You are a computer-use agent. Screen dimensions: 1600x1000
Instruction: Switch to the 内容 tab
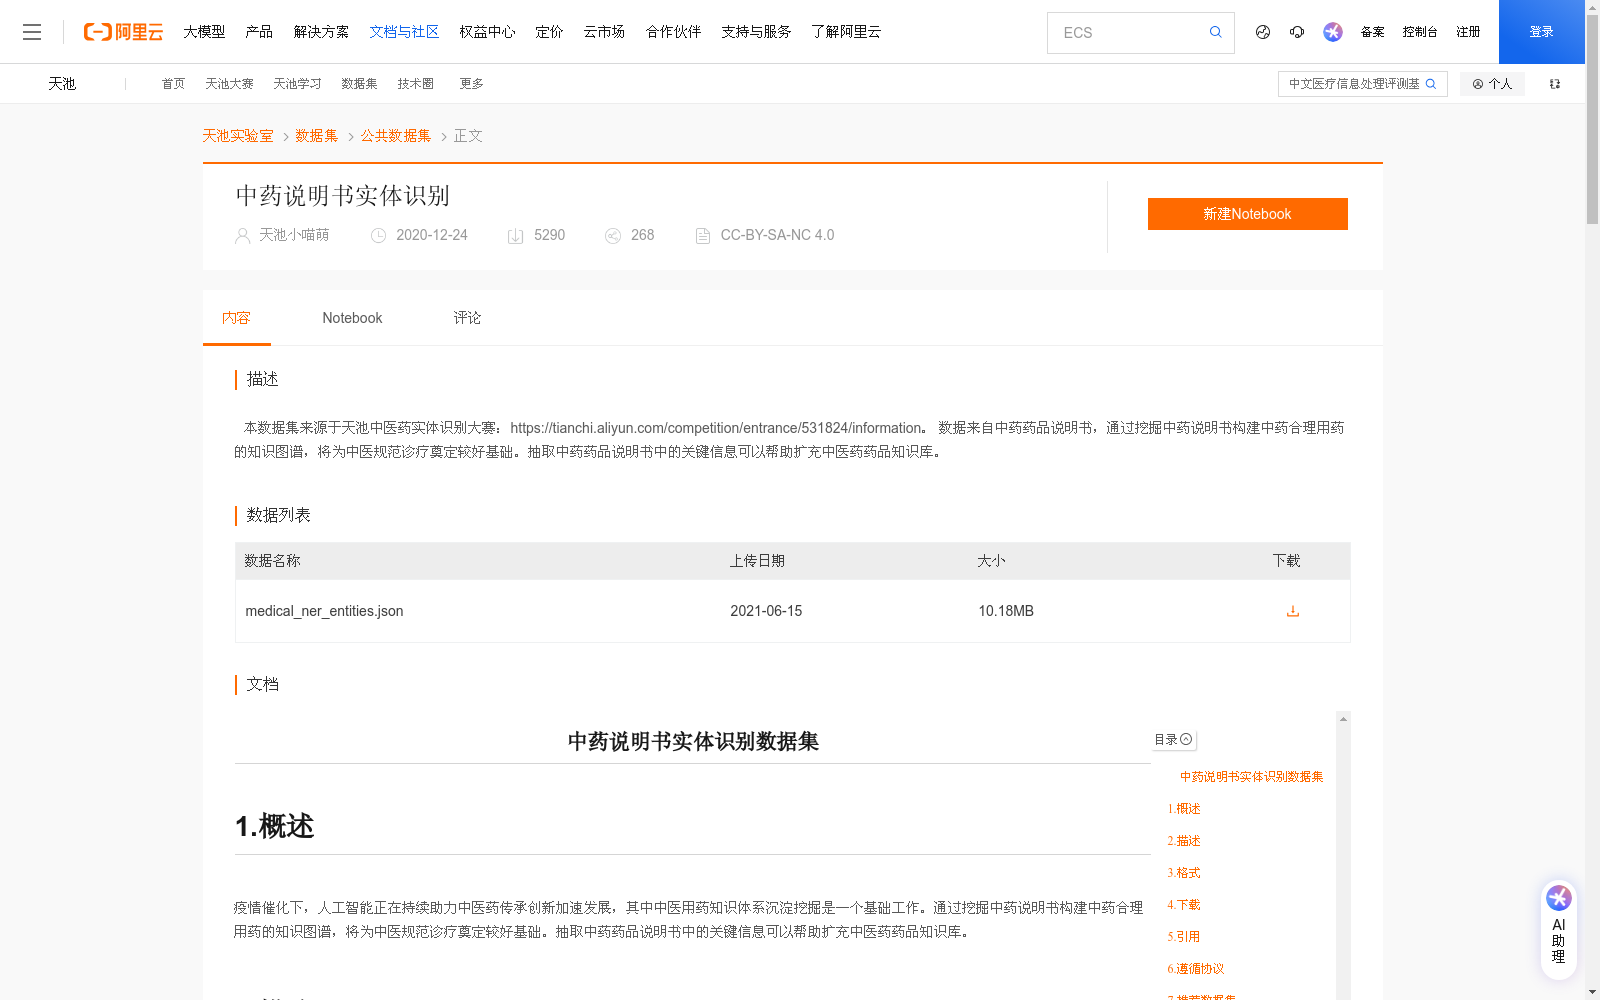(x=236, y=318)
